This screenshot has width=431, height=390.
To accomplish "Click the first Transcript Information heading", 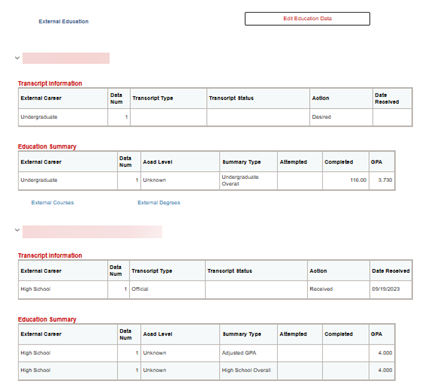I will pos(50,83).
